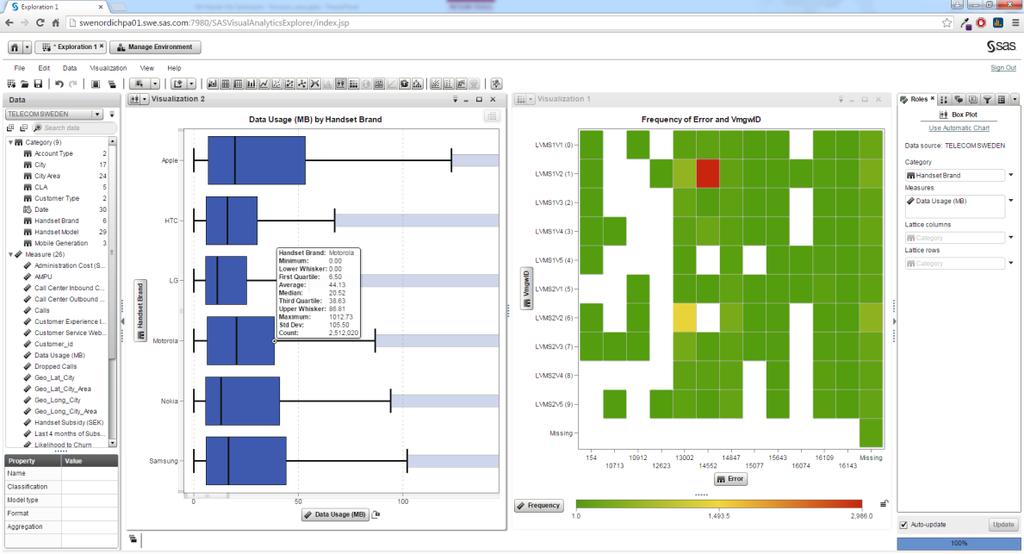Select Dropped Calls in the measure list
1024x554 pixels.
tap(56, 367)
